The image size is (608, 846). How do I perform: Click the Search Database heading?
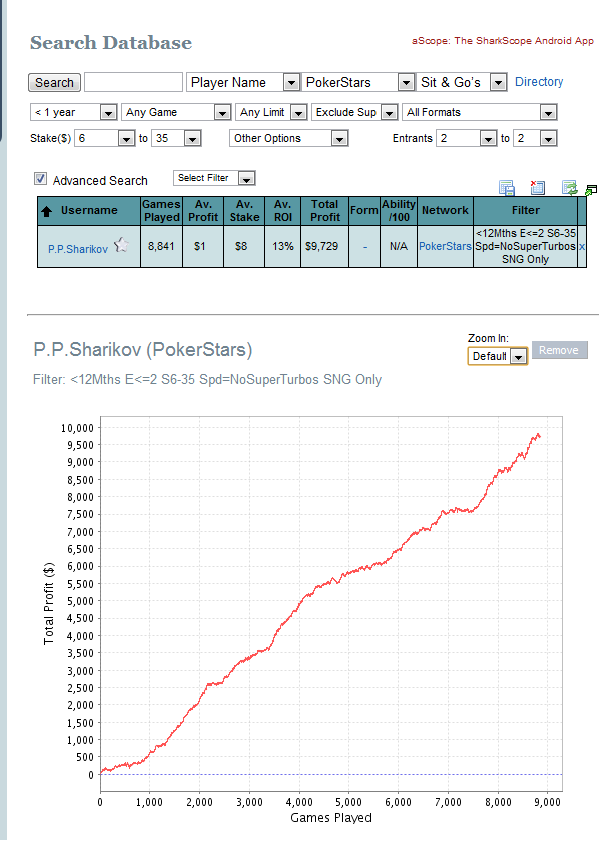pyautogui.click(x=111, y=43)
